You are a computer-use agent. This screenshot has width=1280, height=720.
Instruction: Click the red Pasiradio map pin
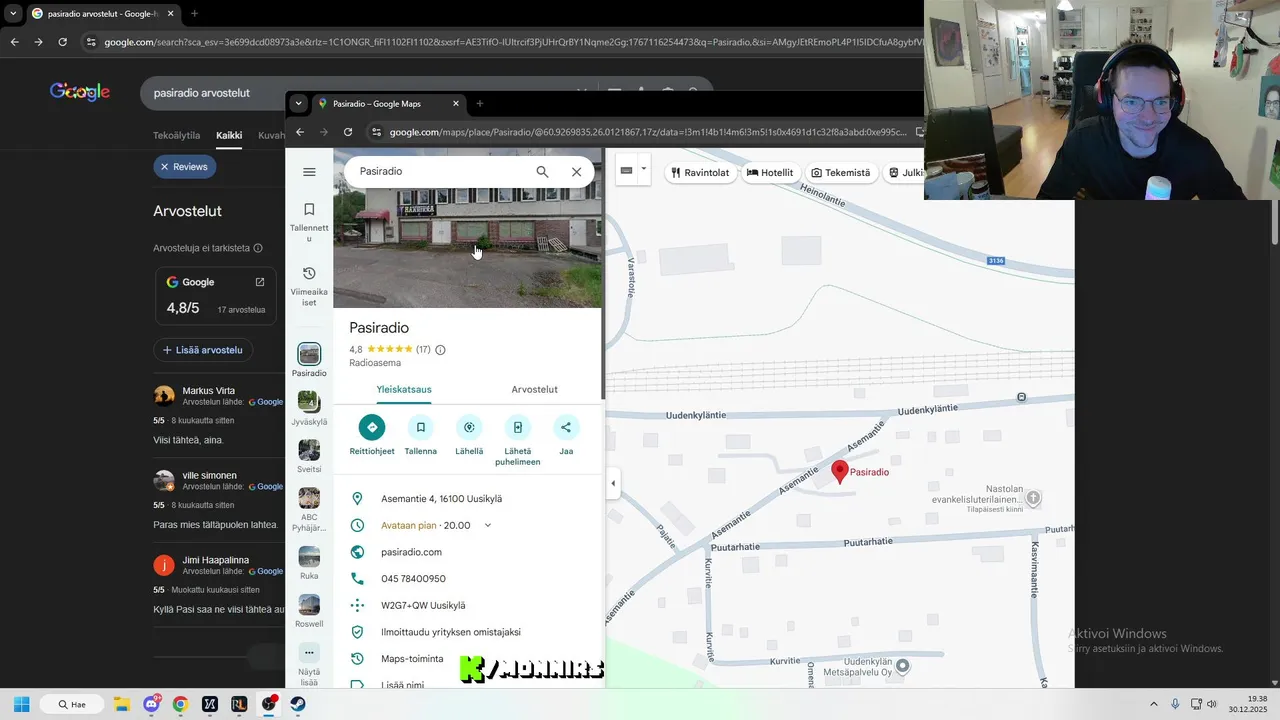pyautogui.click(x=840, y=472)
